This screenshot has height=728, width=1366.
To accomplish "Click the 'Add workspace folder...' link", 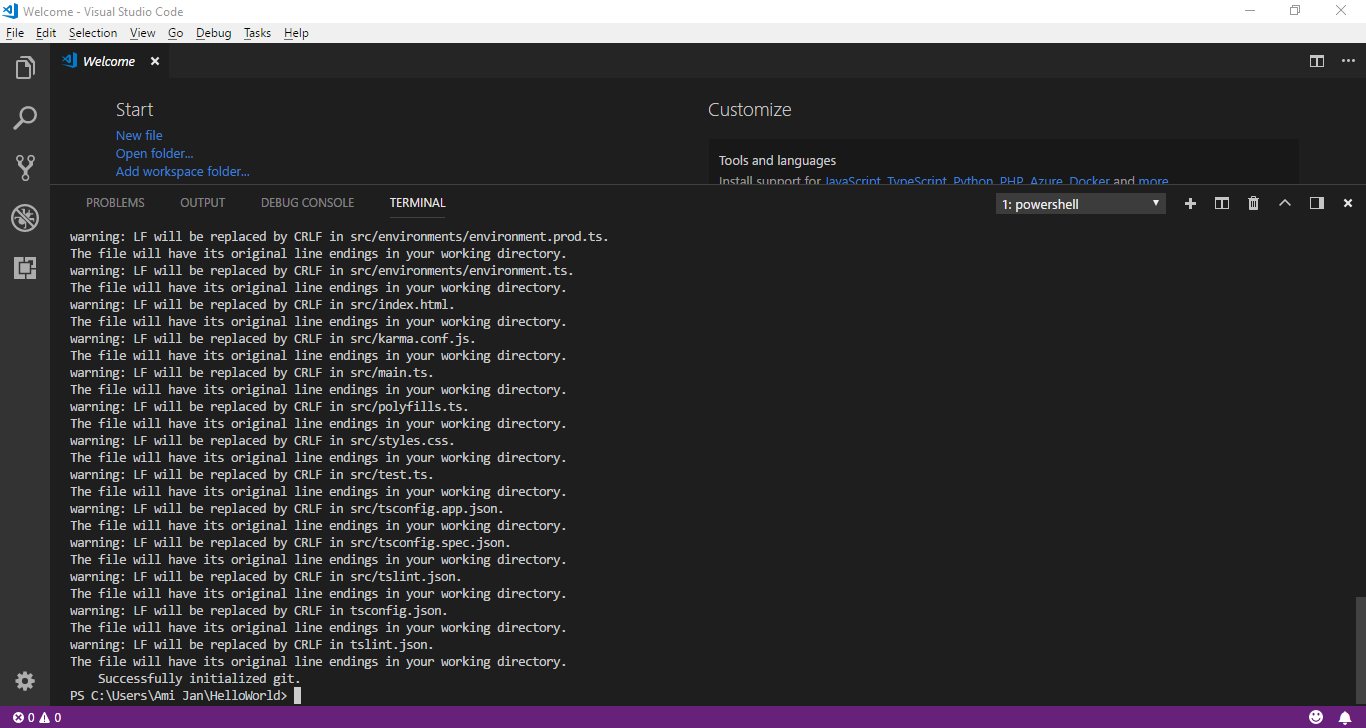I will [183, 171].
